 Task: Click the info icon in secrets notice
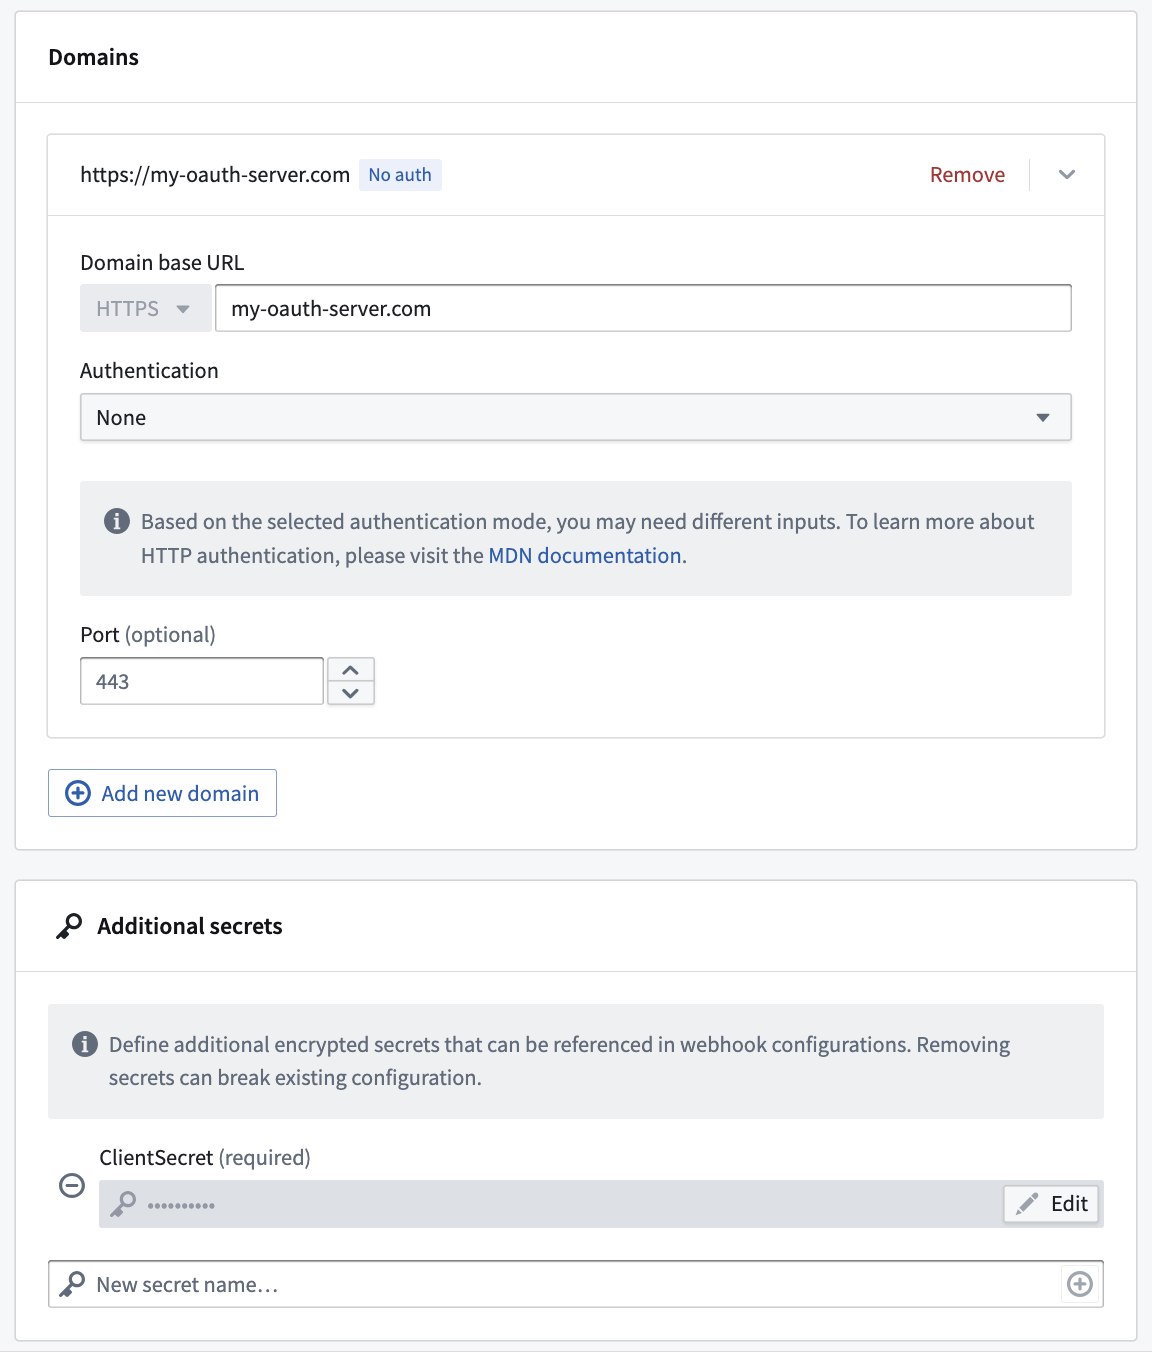85,1044
